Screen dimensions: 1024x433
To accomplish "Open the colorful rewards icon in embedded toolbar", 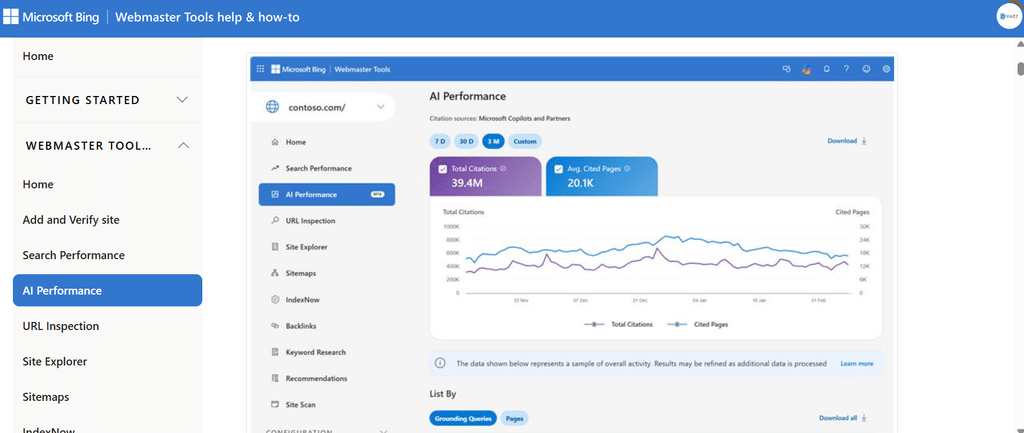I will point(807,69).
